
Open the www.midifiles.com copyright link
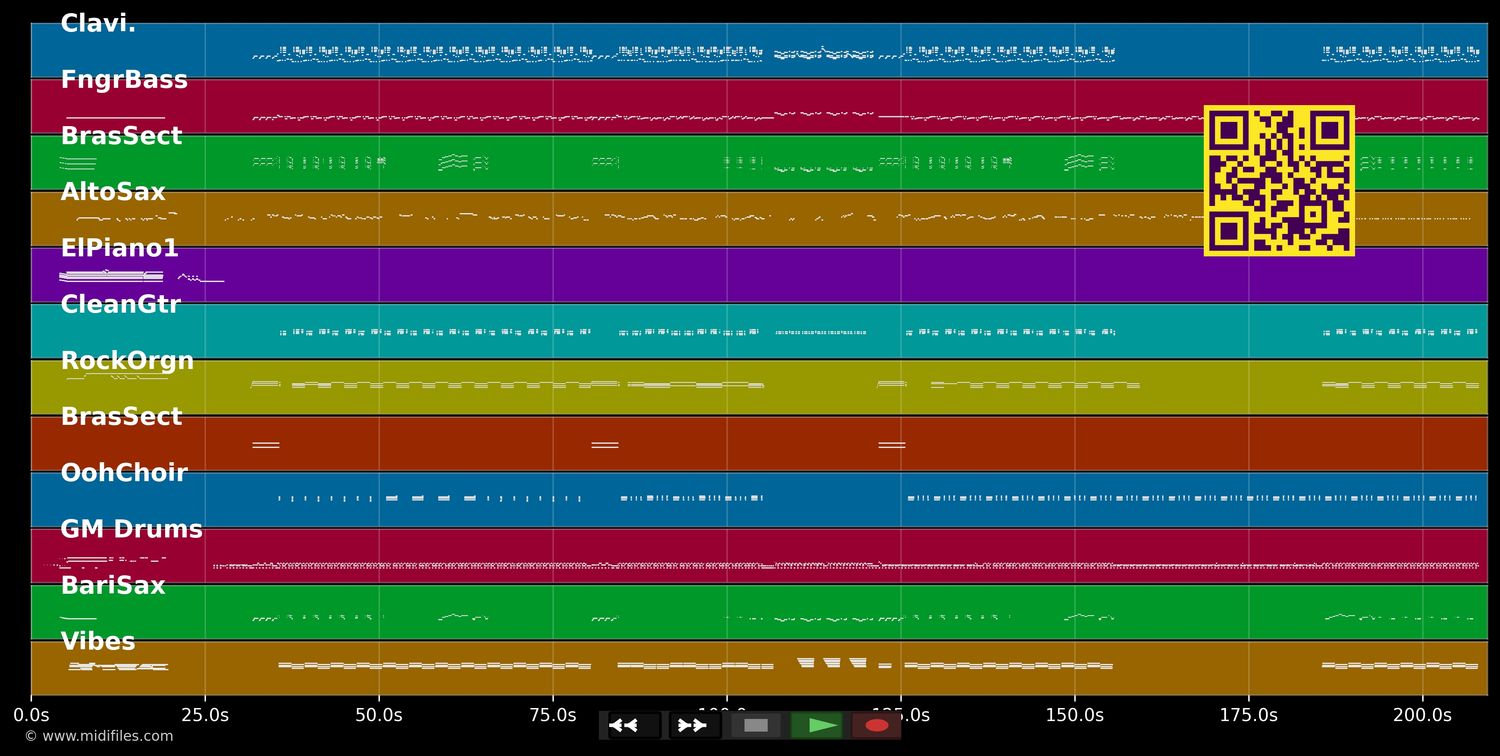click(x=98, y=736)
